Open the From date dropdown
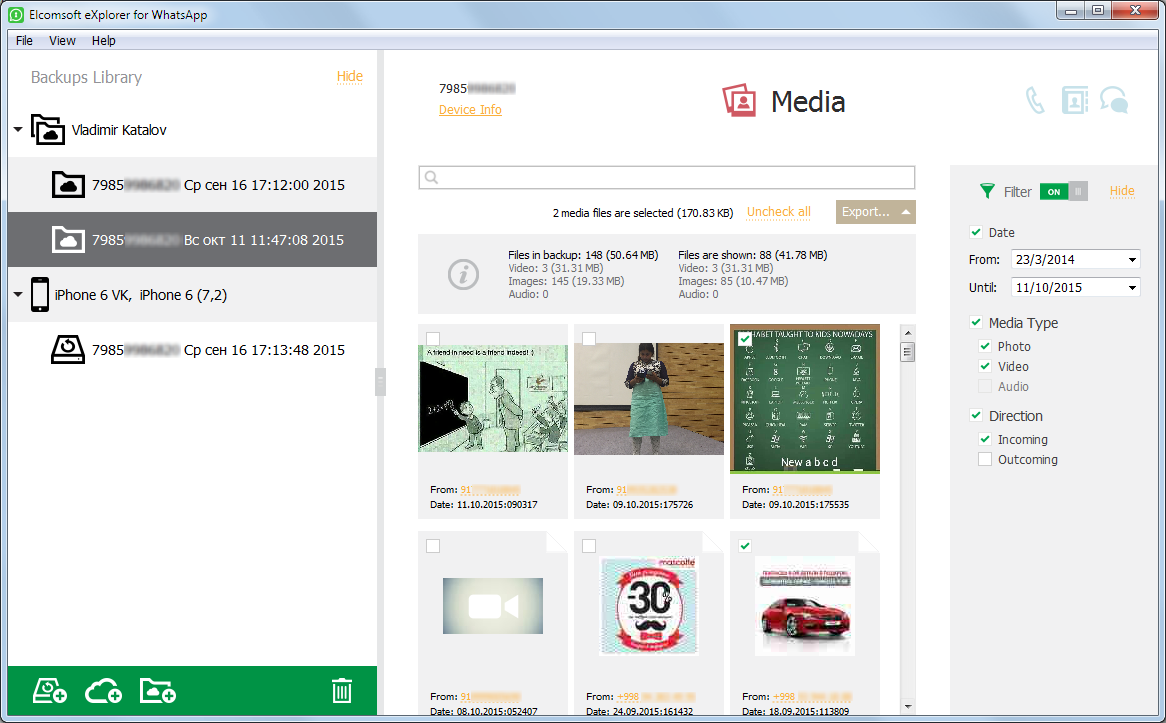 [x=1134, y=259]
